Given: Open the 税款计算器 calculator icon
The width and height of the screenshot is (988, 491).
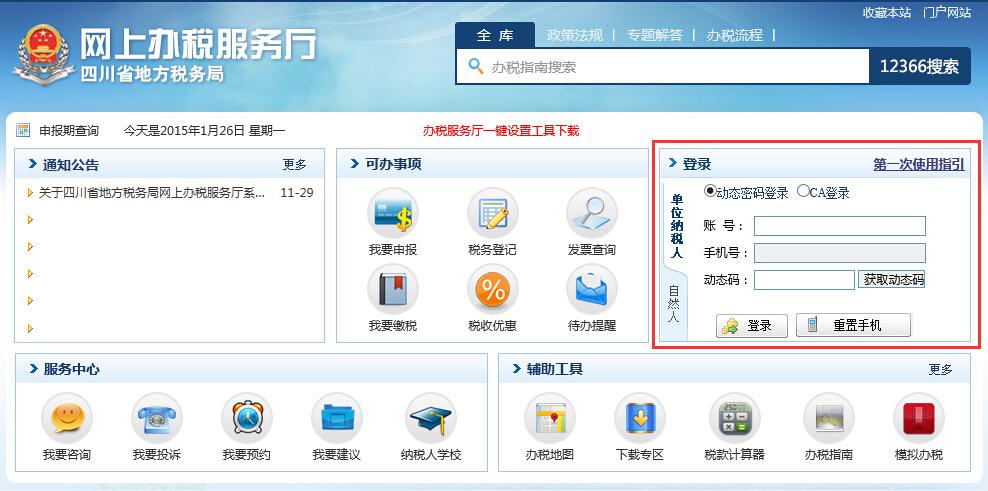Looking at the screenshot, I should (735, 419).
